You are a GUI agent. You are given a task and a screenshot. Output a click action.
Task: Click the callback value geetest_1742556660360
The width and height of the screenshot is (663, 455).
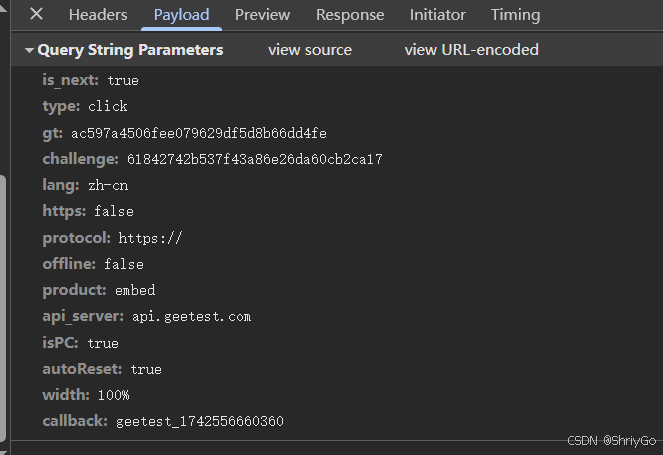click(199, 422)
